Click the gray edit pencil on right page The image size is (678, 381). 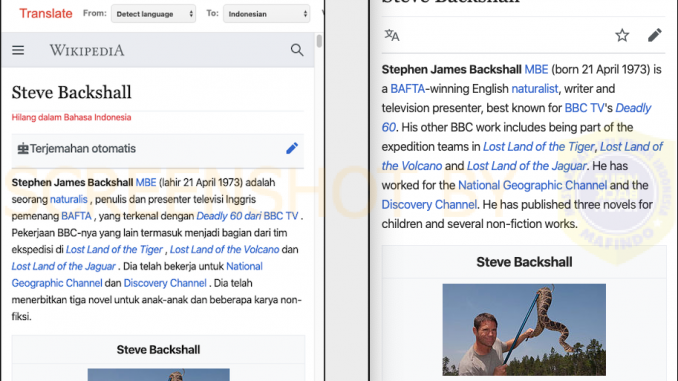[655, 35]
